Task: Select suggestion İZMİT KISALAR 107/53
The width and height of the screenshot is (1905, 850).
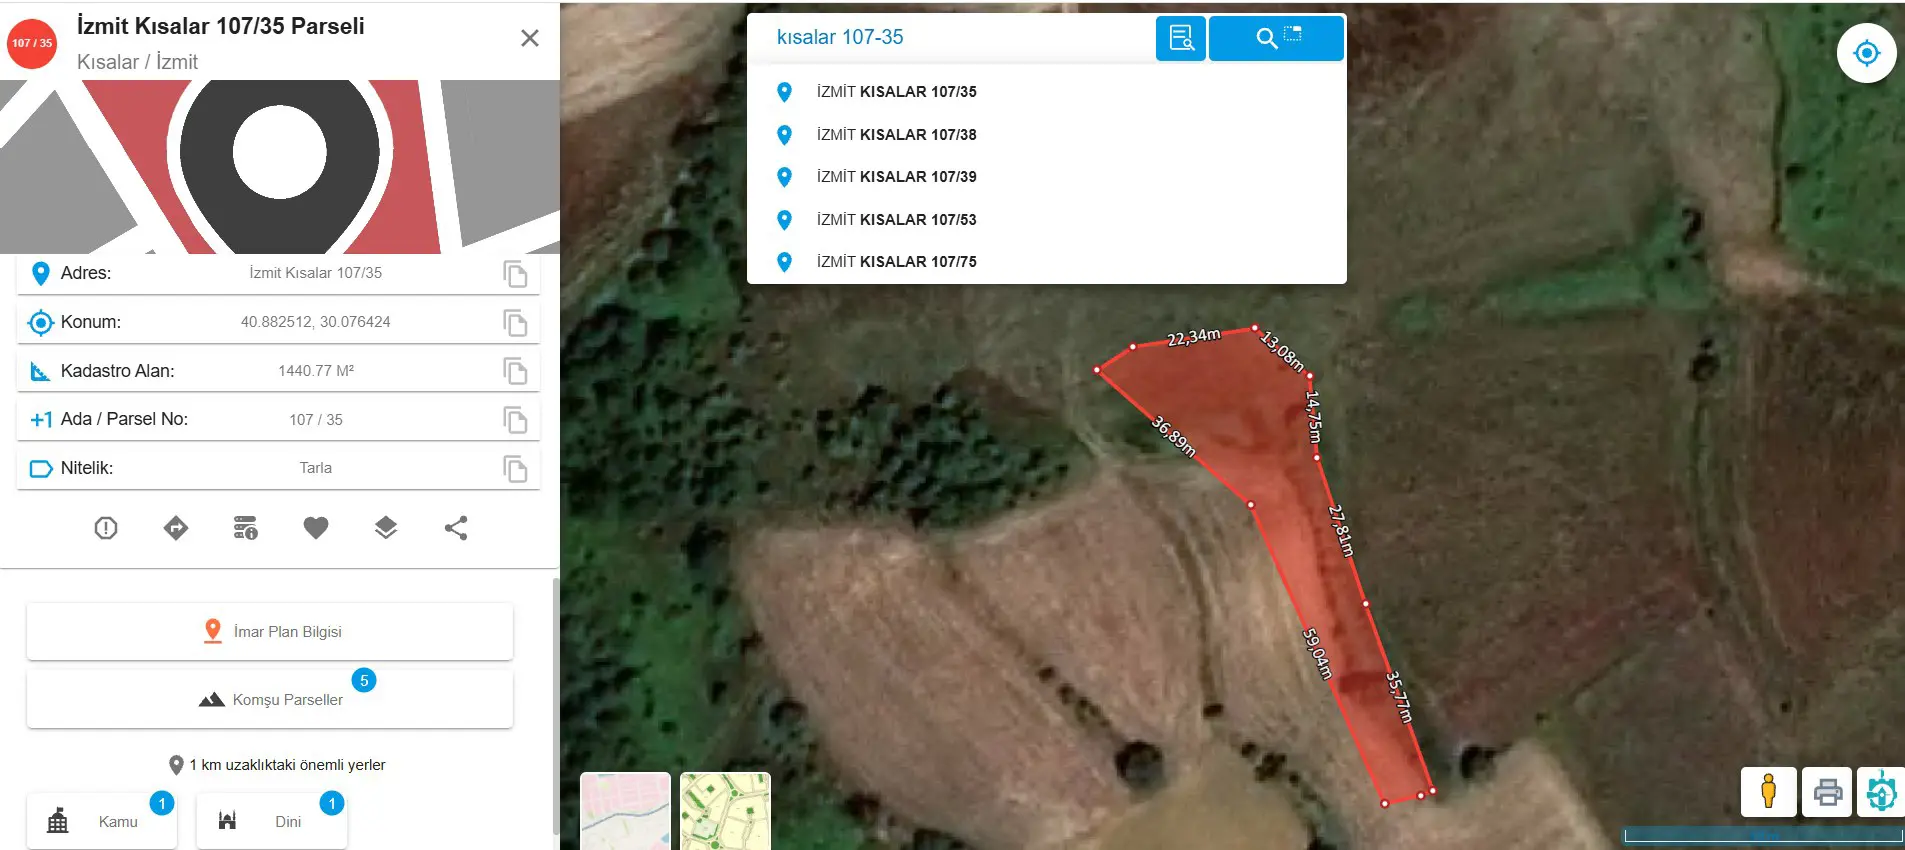Action: coord(1046,219)
